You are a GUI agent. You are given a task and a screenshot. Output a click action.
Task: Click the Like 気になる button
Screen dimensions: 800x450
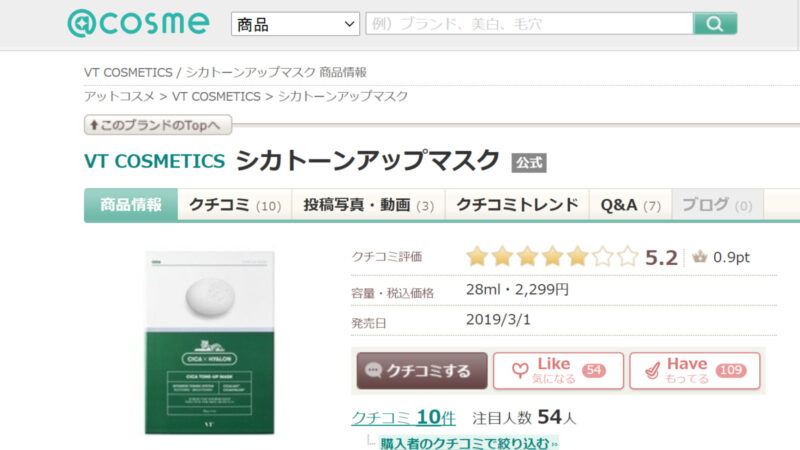pos(558,371)
